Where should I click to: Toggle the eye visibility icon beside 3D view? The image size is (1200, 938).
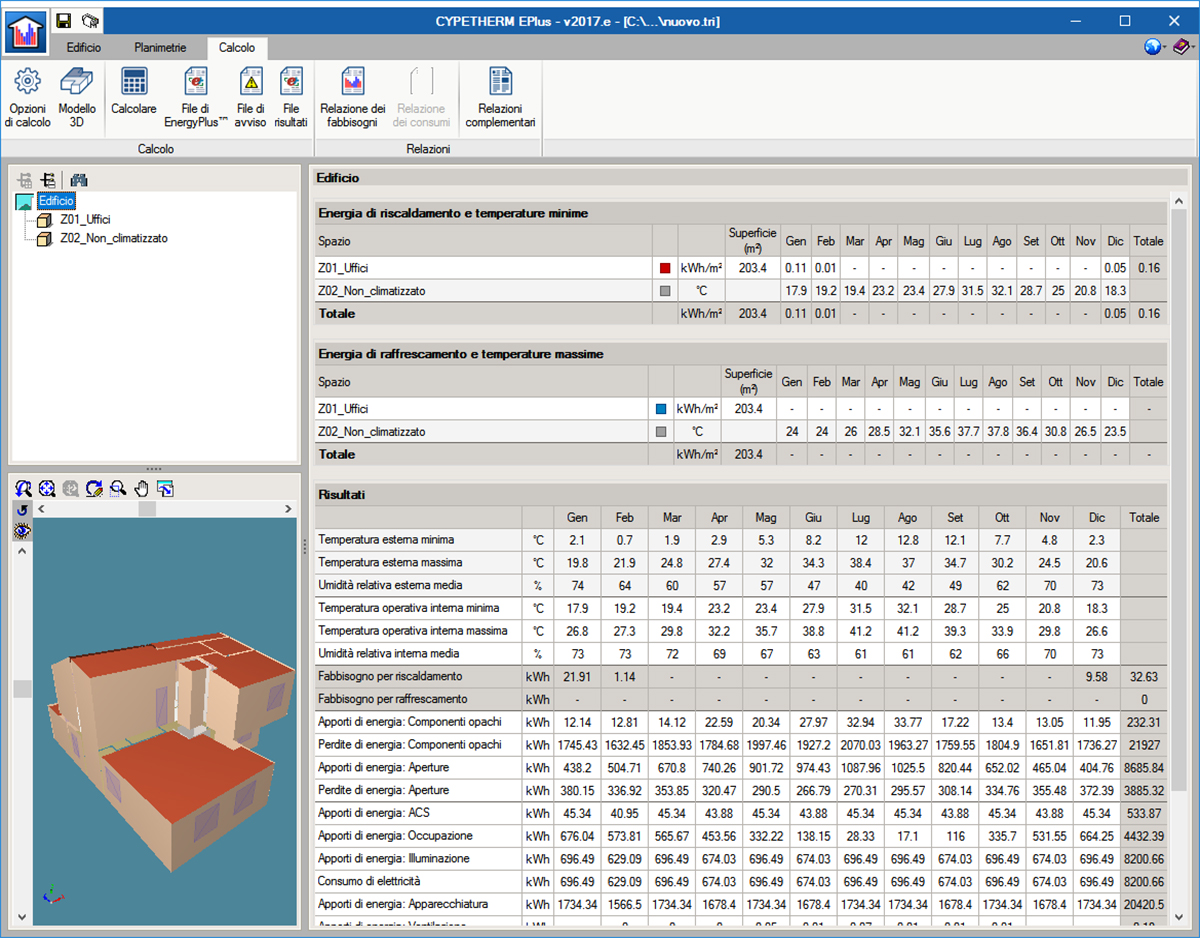(22, 531)
